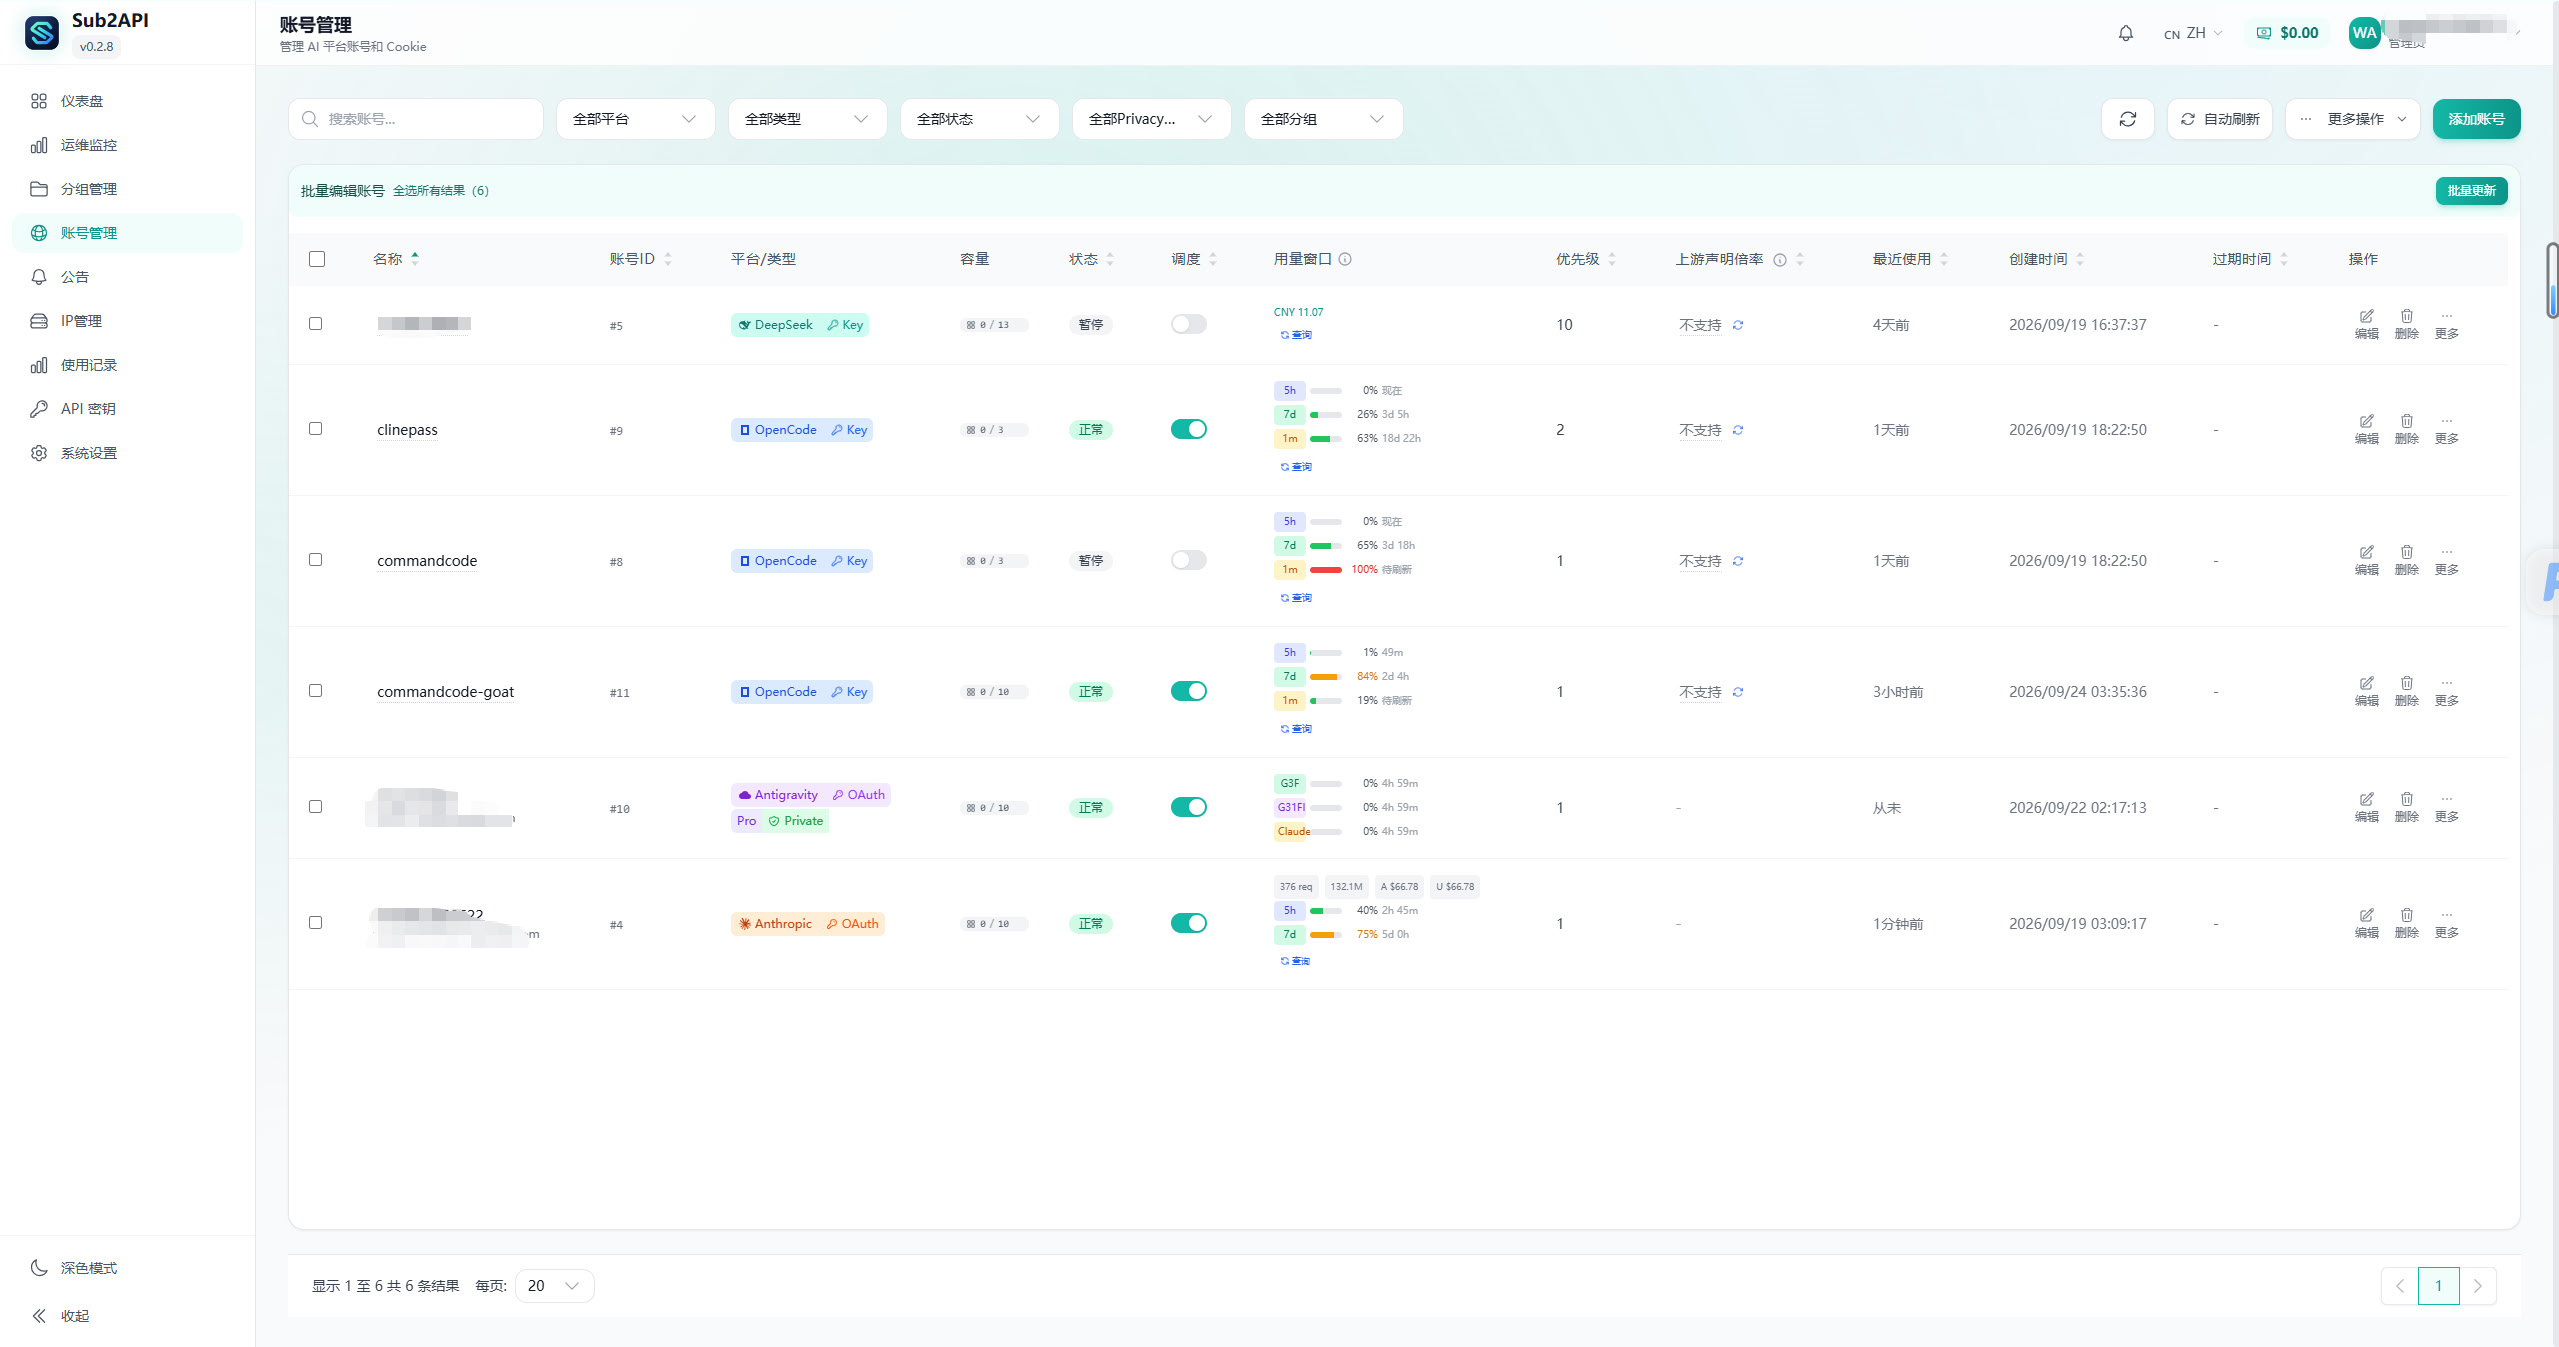The height and width of the screenshot is (1347, 2559).
Task: Click 全选所有结果 (6) link
Action: coord(441,191)
